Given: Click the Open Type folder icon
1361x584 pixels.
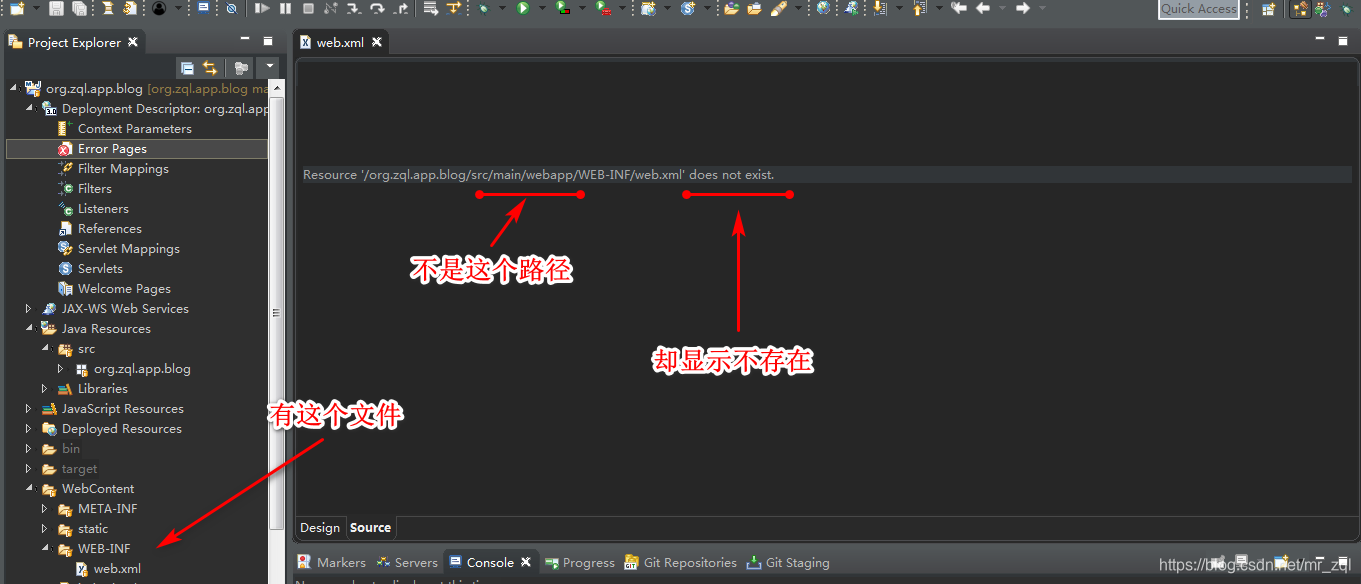Looking at the screenshot, I should (x=731, y=8).
